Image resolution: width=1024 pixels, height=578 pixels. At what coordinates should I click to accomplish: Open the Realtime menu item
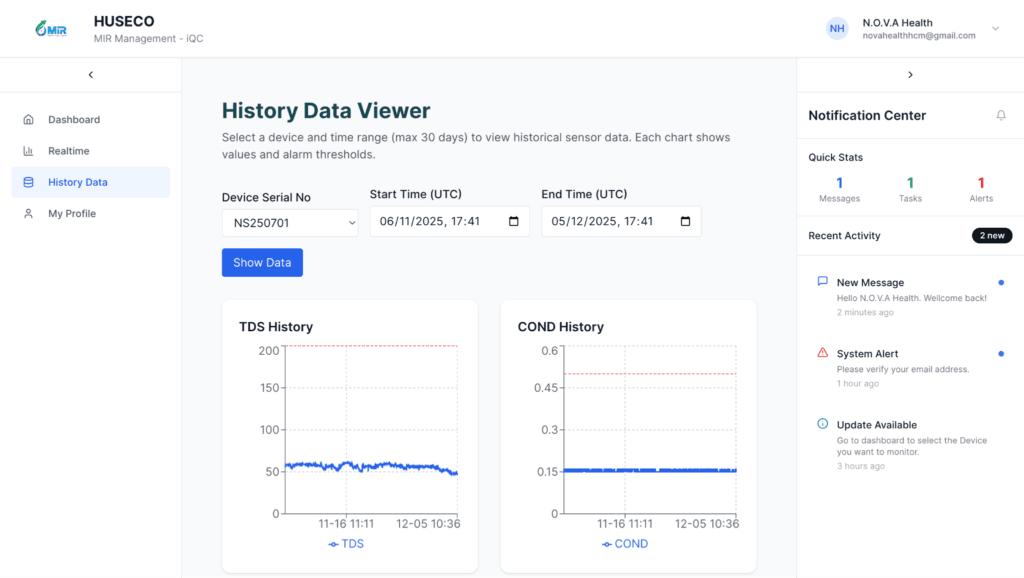[68, 151]
